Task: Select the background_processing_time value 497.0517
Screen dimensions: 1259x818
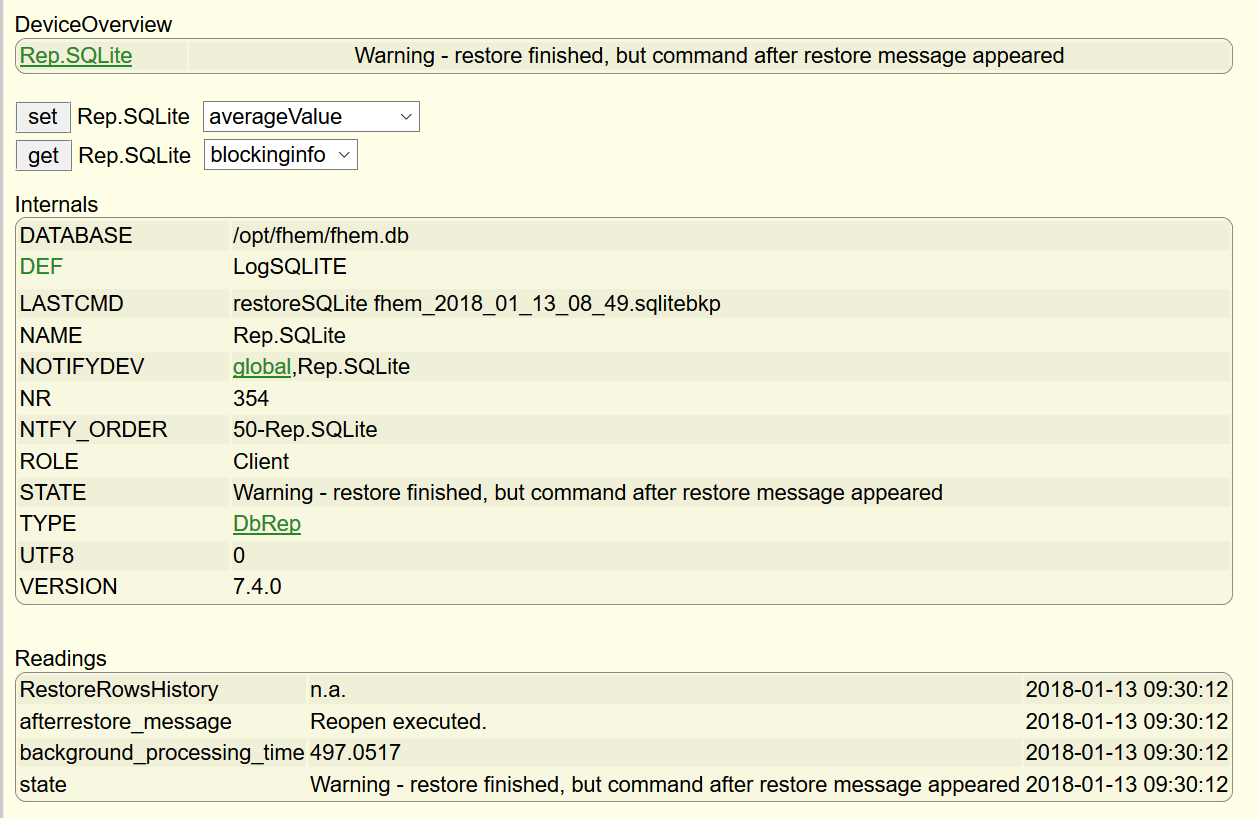Action: (x=355, y=753)
